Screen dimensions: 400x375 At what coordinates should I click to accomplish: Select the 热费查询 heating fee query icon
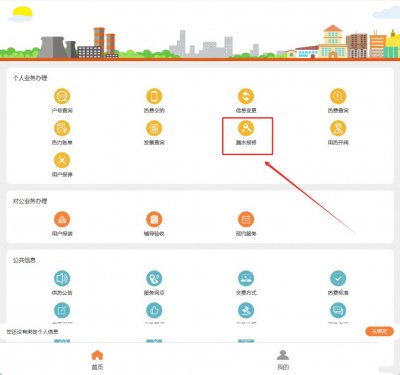pos(338,97)
